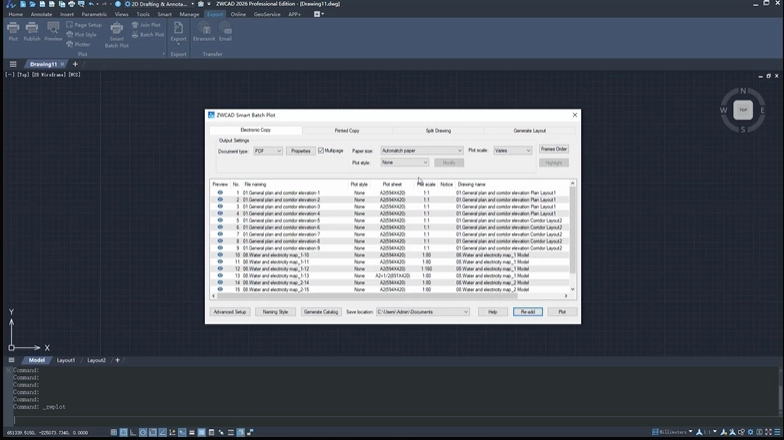Viewport: 784px width, 440px height.
Task: Open the Paper size Automatch paper dropdown
Action: point(422,150)
